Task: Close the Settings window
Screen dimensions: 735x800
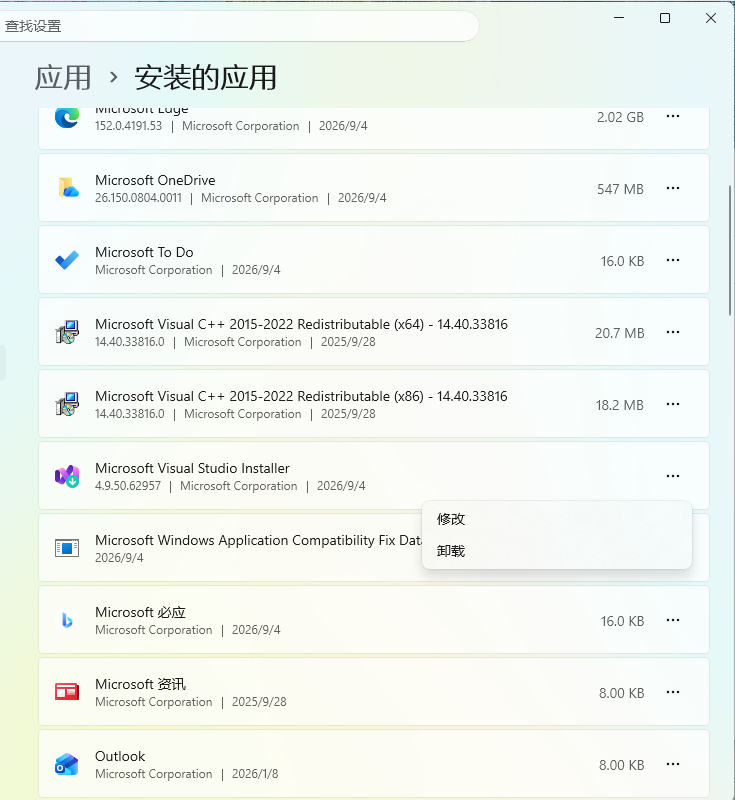Action: 711,18
